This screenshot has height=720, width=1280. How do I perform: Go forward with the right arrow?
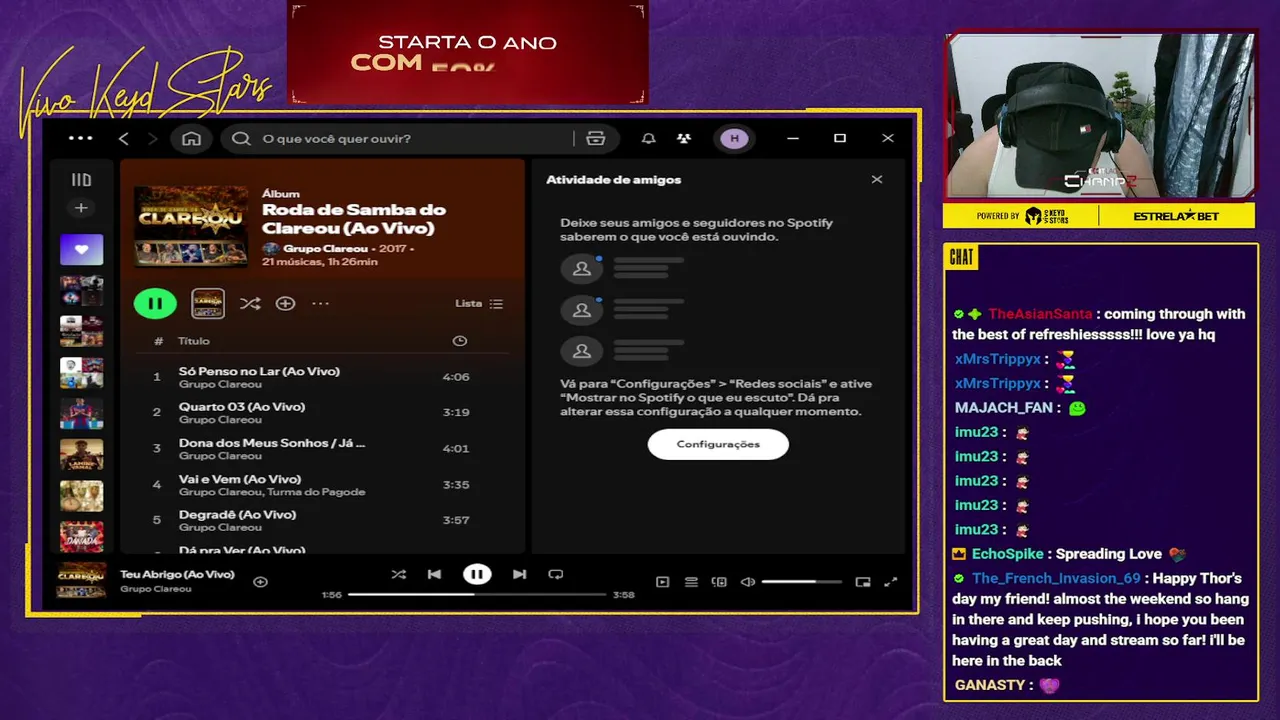tap(152, 139)
